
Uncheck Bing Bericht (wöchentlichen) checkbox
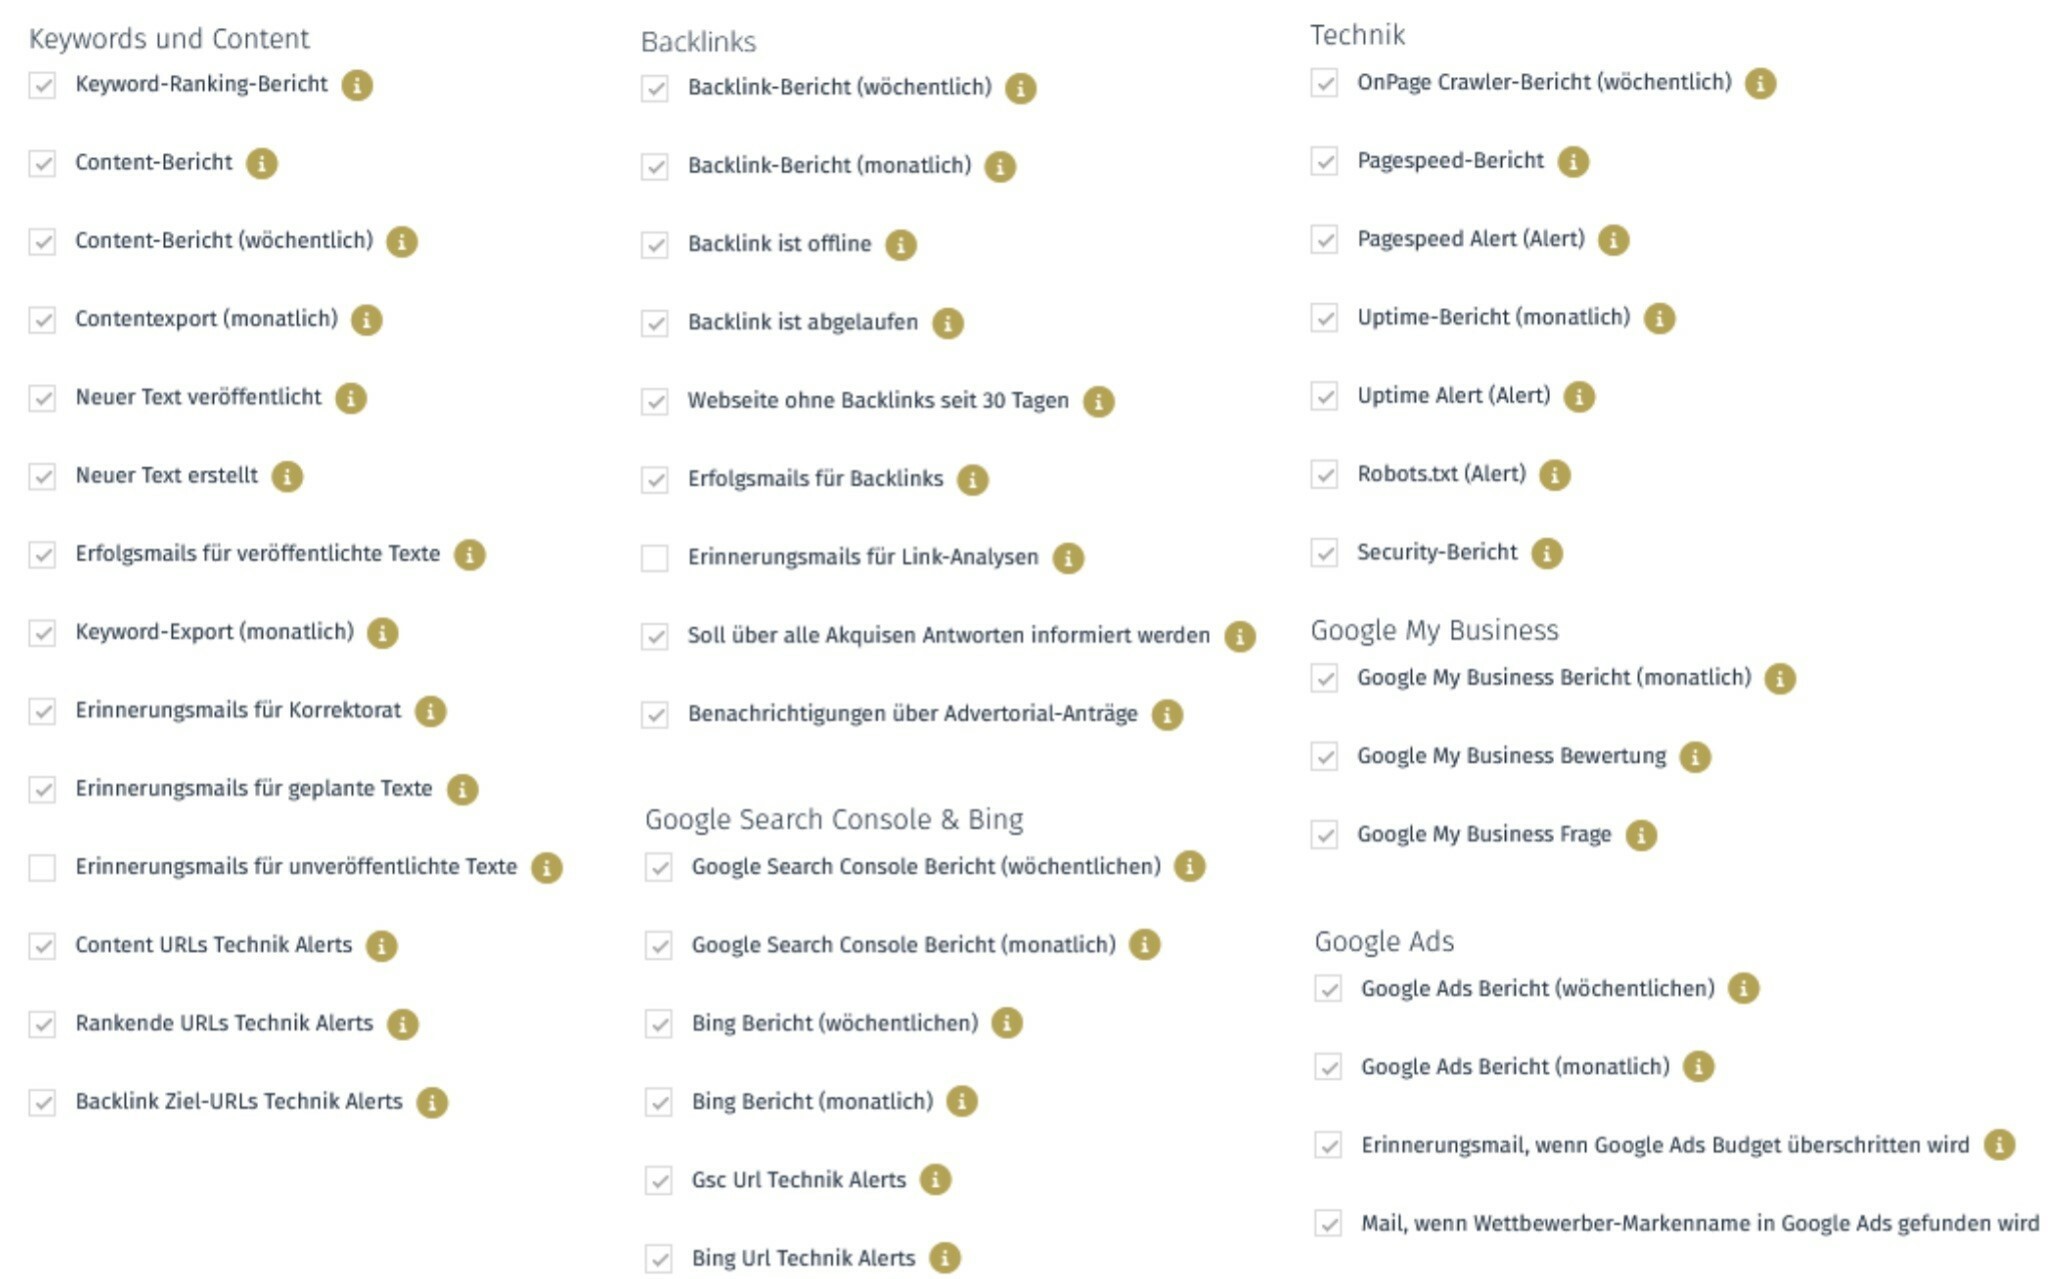tap(659, 1024)
